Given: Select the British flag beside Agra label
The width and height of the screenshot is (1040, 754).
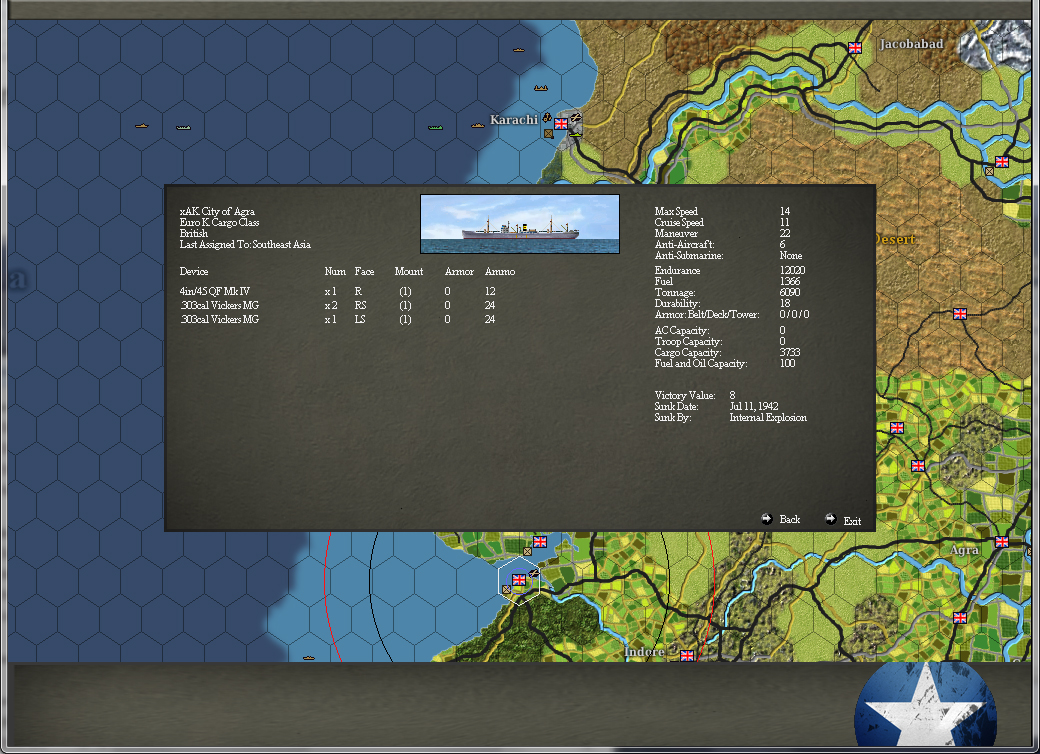Looking at the screenshot, I should point(1002,542).
